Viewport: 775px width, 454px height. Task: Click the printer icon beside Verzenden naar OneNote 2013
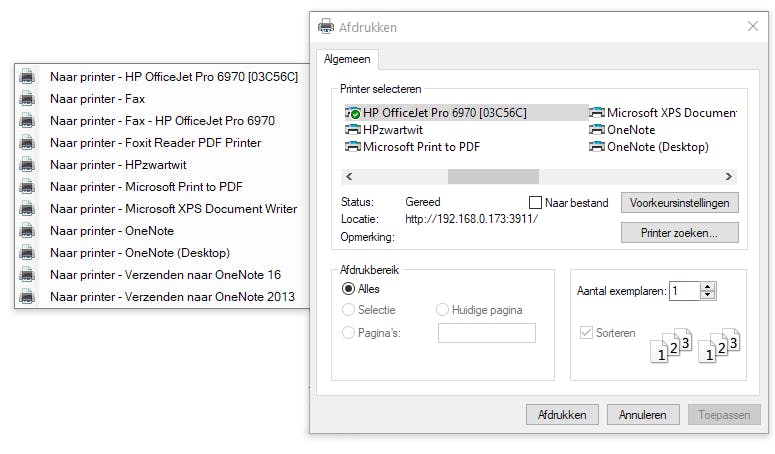pos(28,296)
